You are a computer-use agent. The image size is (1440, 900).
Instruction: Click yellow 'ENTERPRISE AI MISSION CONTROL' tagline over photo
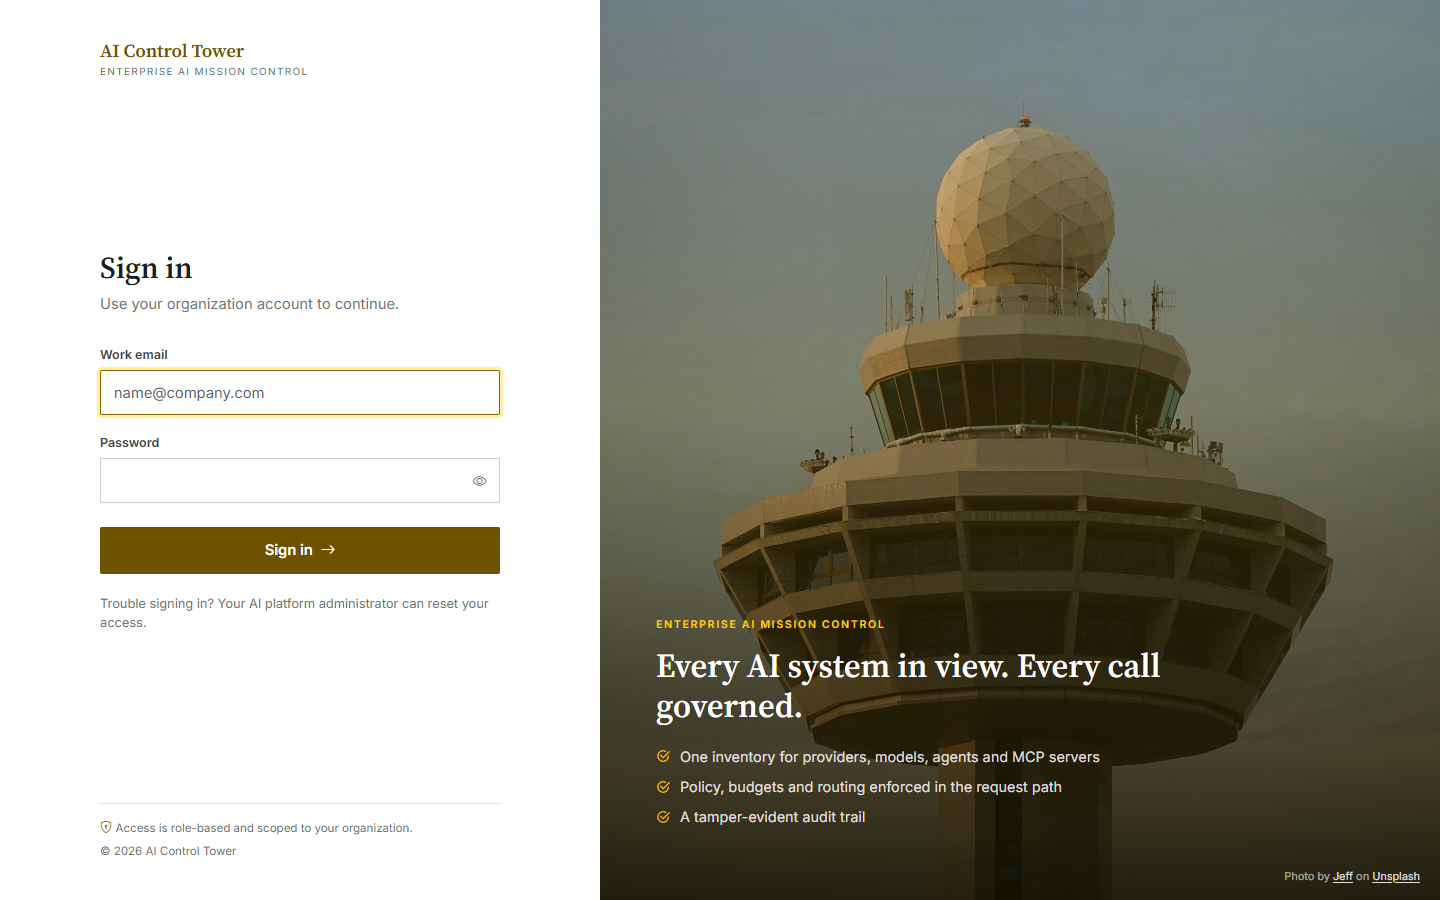click(x=770, y=624)
